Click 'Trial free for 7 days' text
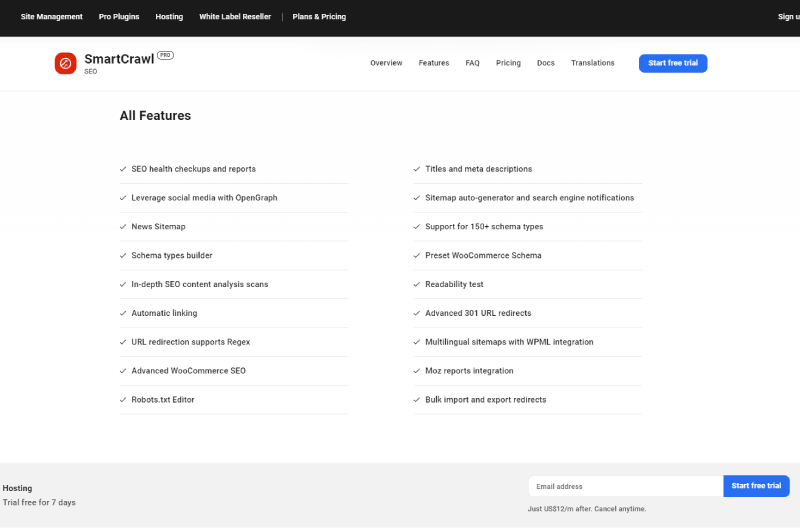The width and height of the screenshot is (800, 530). 39,502
